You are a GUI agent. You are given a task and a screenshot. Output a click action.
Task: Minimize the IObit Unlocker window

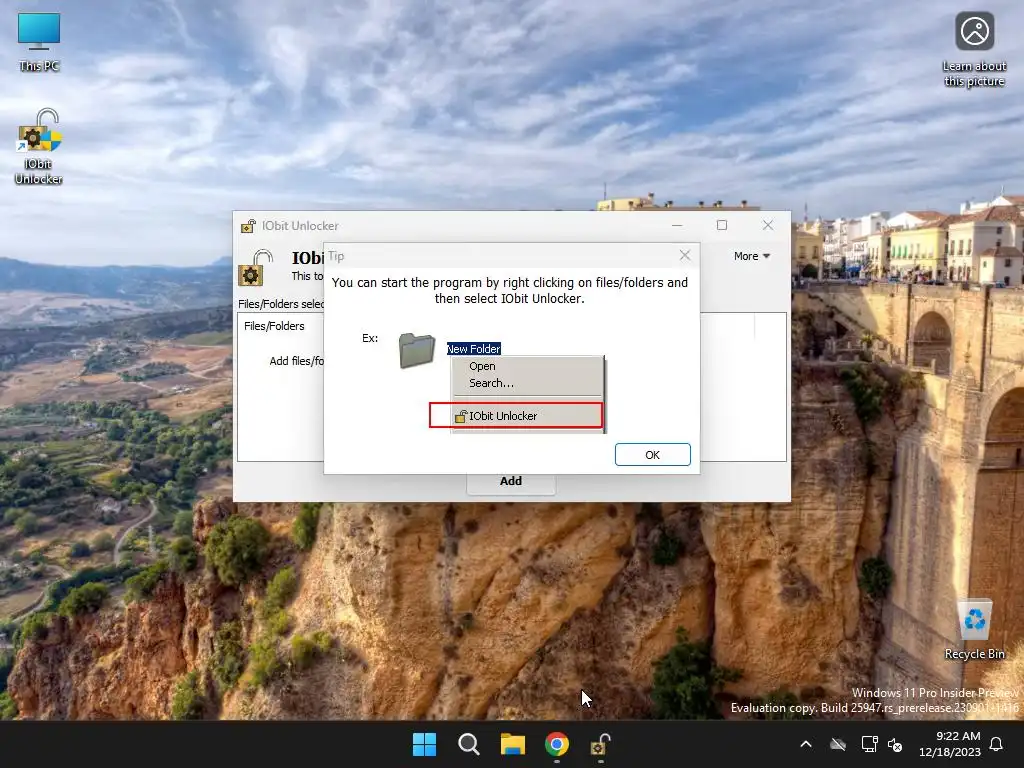click(677, 225)
